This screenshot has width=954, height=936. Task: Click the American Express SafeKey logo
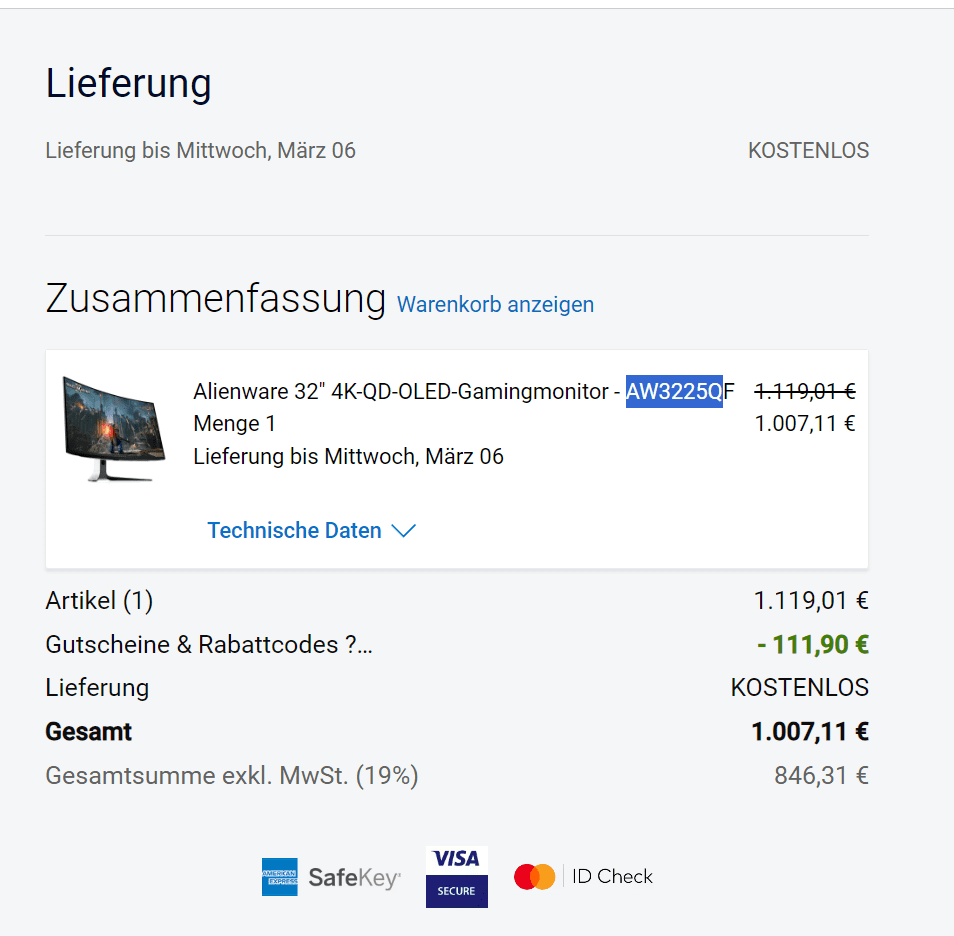pyautogui.click(x=331, y=877)
